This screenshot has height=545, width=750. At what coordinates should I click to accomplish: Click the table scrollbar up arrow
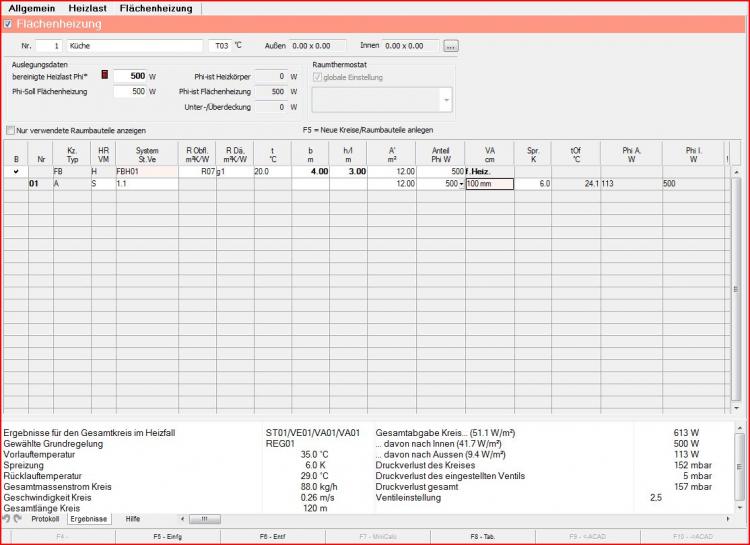point(737,172)
